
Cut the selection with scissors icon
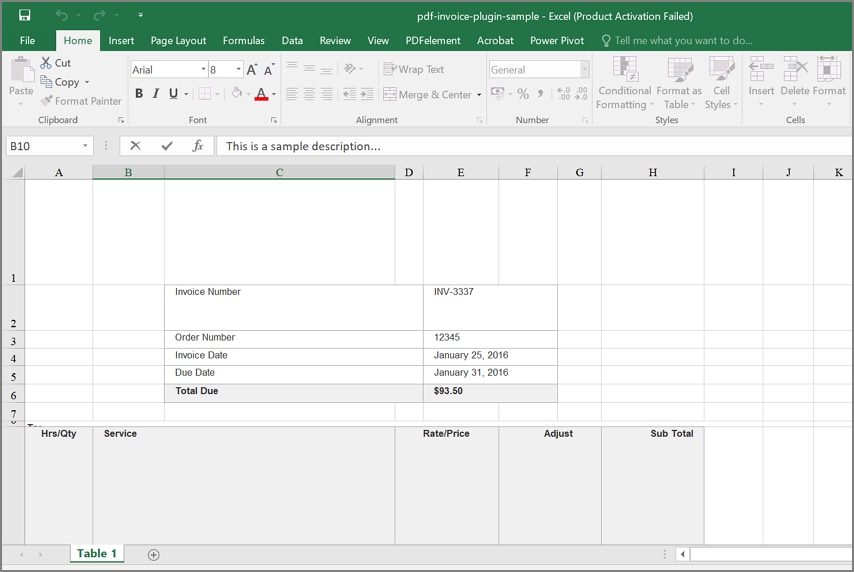pyautogui.click(x=56, y=63)
